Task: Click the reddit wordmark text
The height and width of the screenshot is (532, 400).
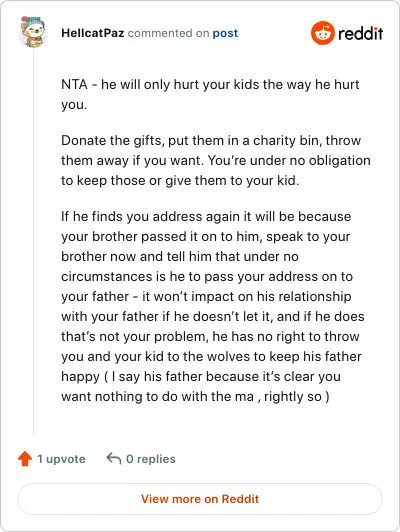Action: [x=361, y=33]
